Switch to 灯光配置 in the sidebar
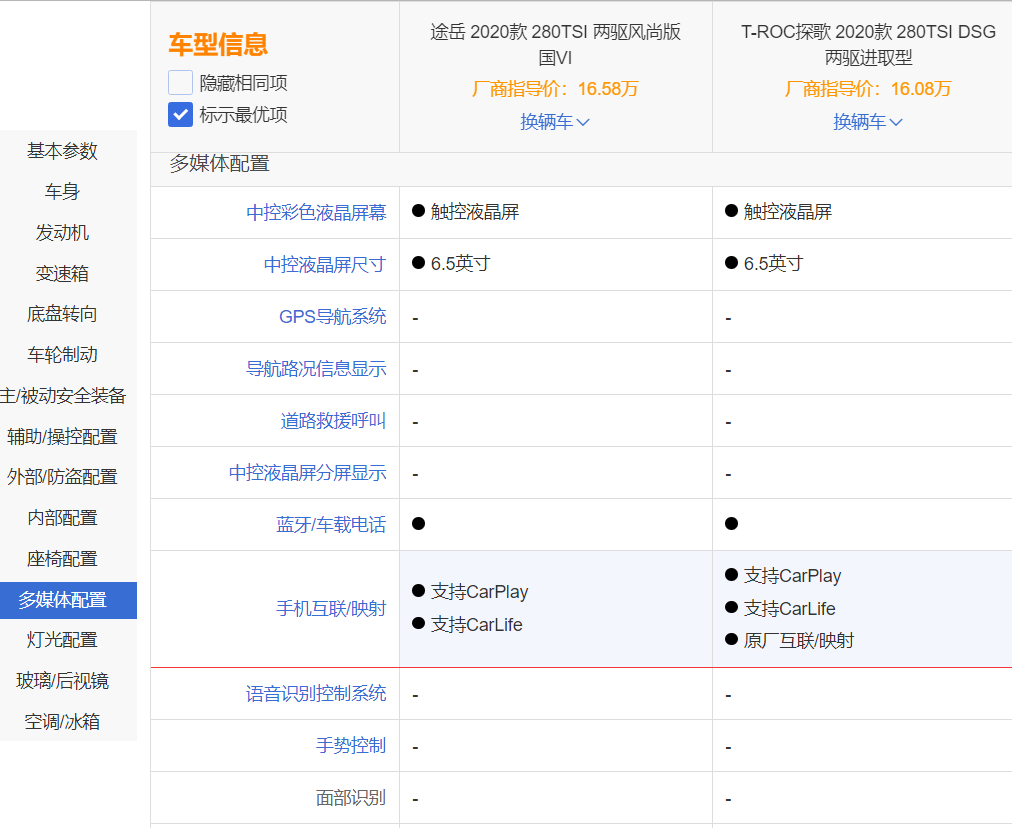Image resolution: width=1012 pixels, height=828 pixels. click(x=62, y=640)
